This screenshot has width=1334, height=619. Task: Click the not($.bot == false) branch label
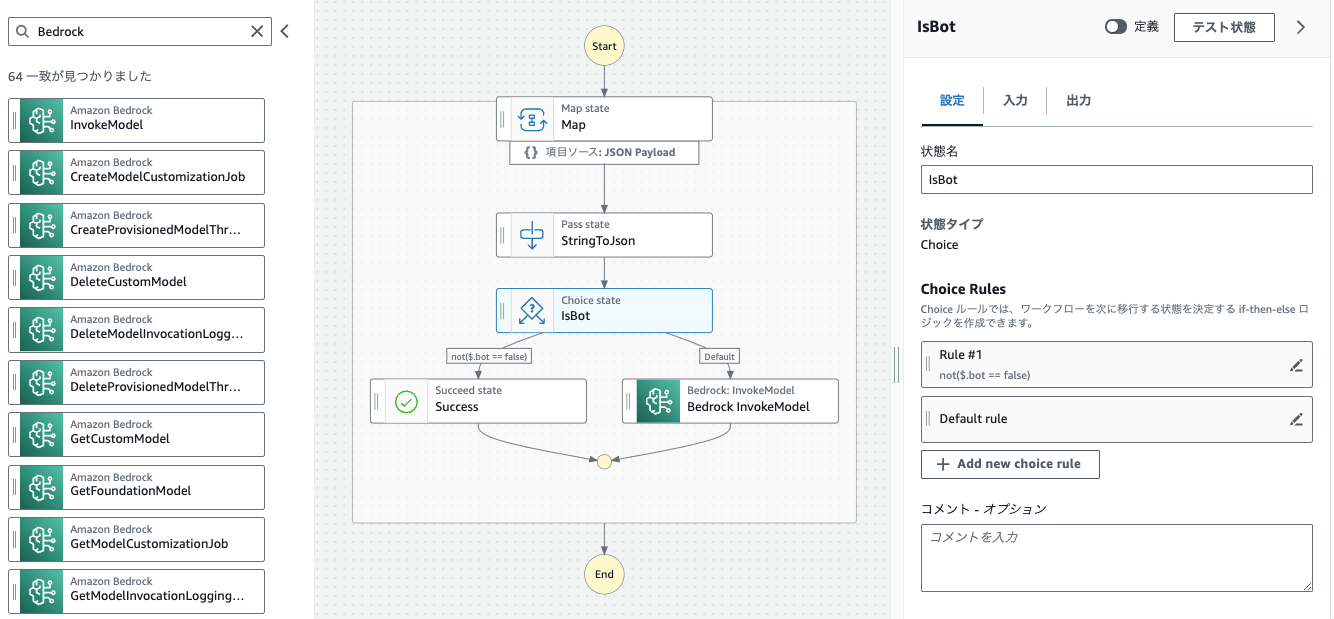tap(488, 356)
